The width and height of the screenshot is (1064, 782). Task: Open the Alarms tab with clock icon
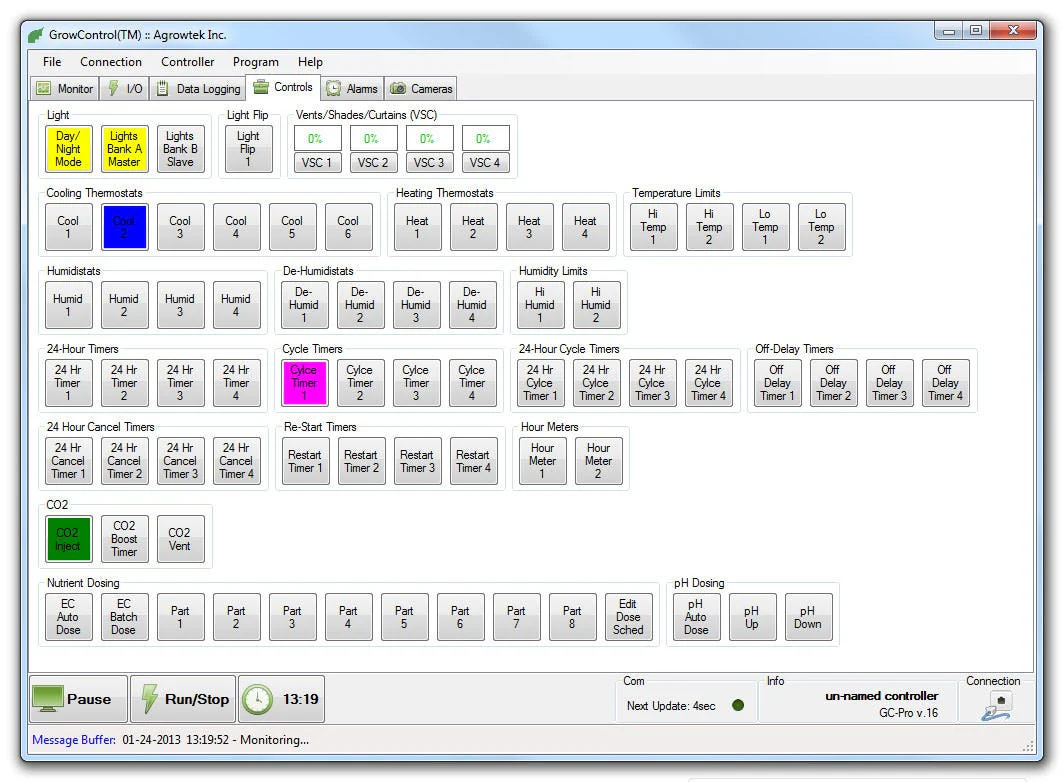(x=352, y=89)
